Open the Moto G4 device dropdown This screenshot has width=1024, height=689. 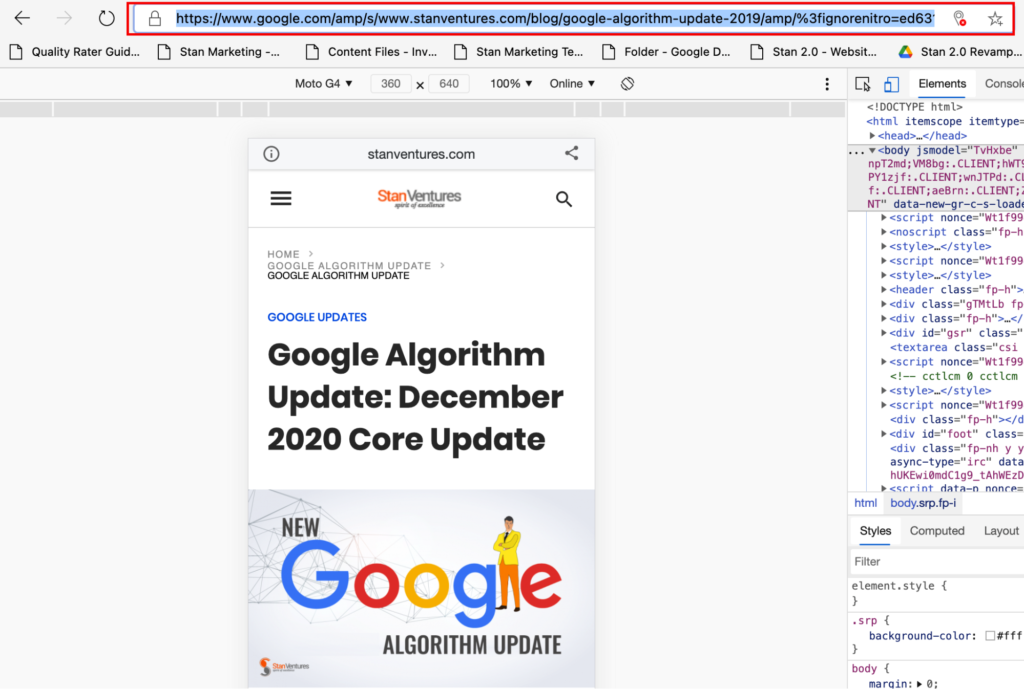323,84
